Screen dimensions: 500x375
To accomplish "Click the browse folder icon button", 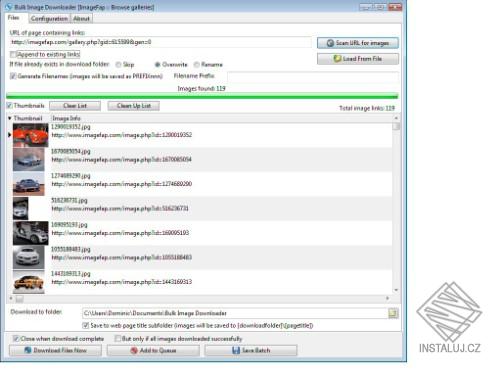I will click(x=393, y=313).
